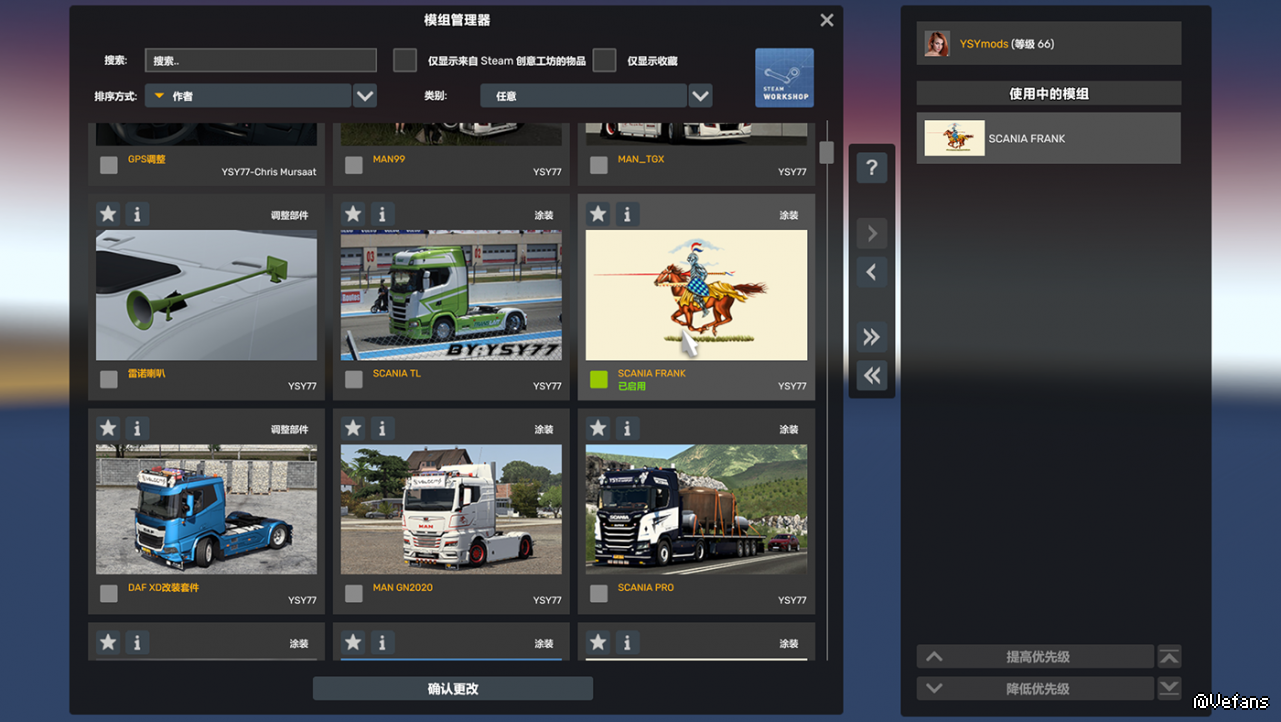This screenshot has height=722, width=1281.
Task: Select the DAF XD blue truck thumbnail
Action: point(207,510)
